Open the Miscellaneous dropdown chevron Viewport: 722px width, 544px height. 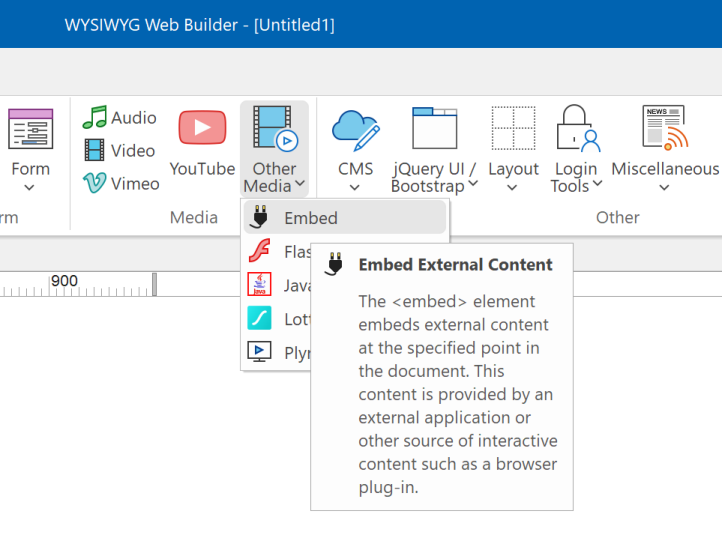coord(664,187)
